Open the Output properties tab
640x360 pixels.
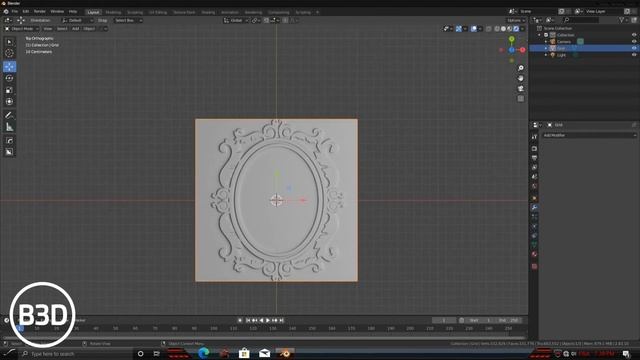click(534, 158)
